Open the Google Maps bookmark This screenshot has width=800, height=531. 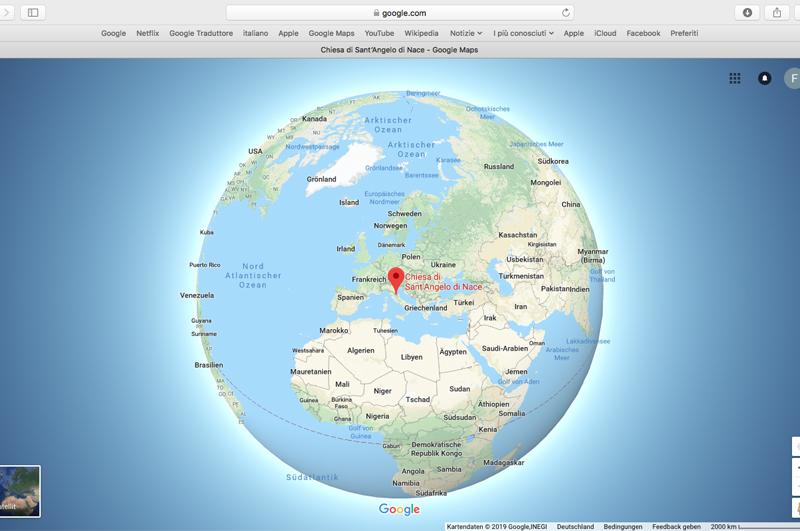coord(331,33)
